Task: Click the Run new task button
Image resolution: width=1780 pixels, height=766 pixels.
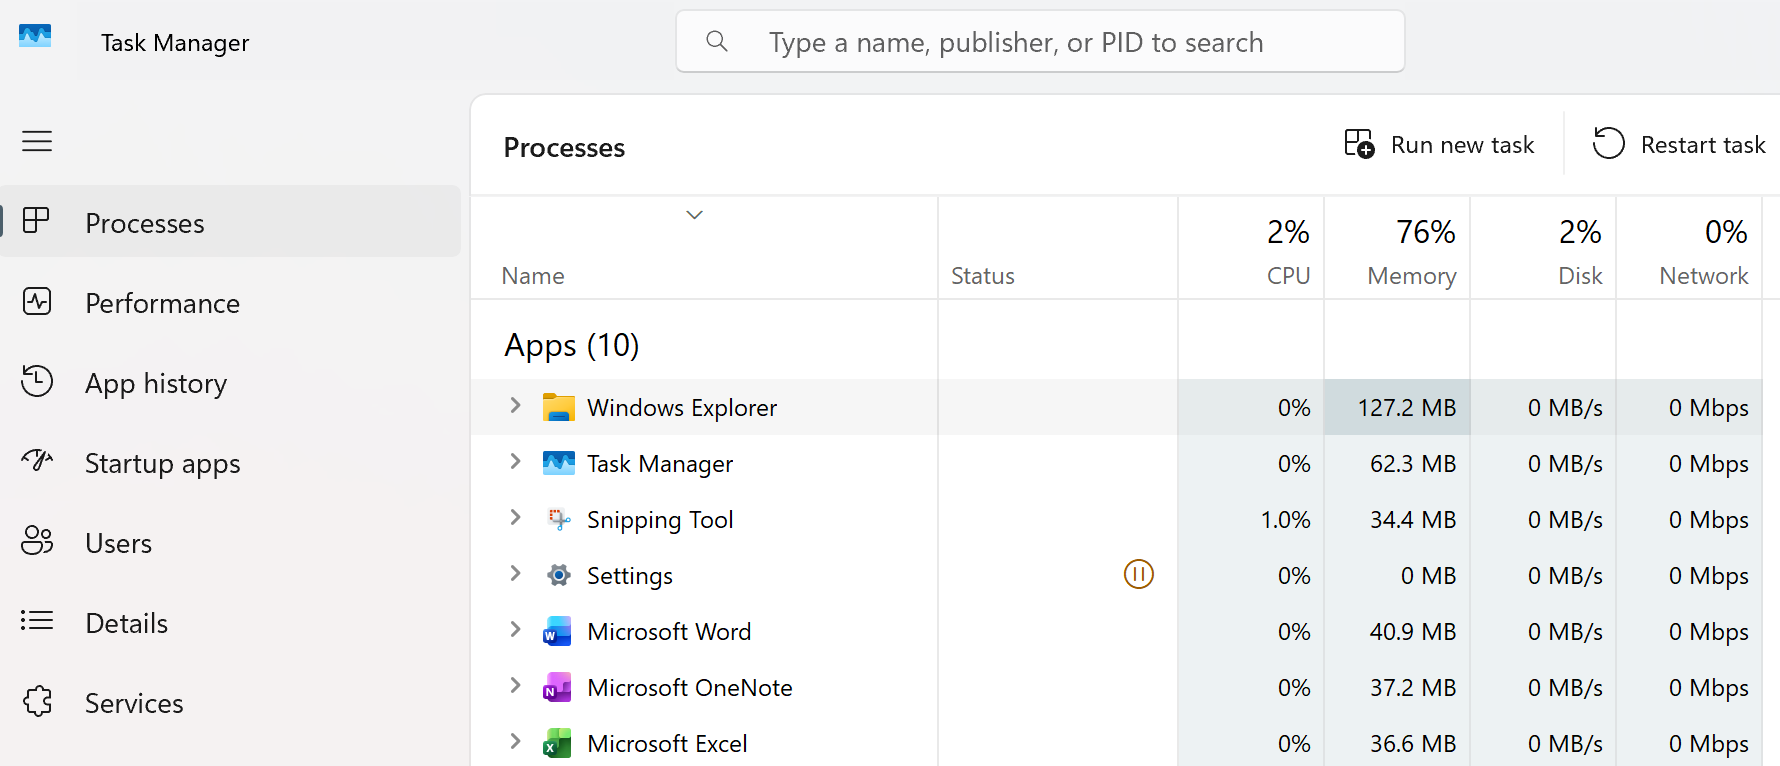Action: [x=1439, y=145]
